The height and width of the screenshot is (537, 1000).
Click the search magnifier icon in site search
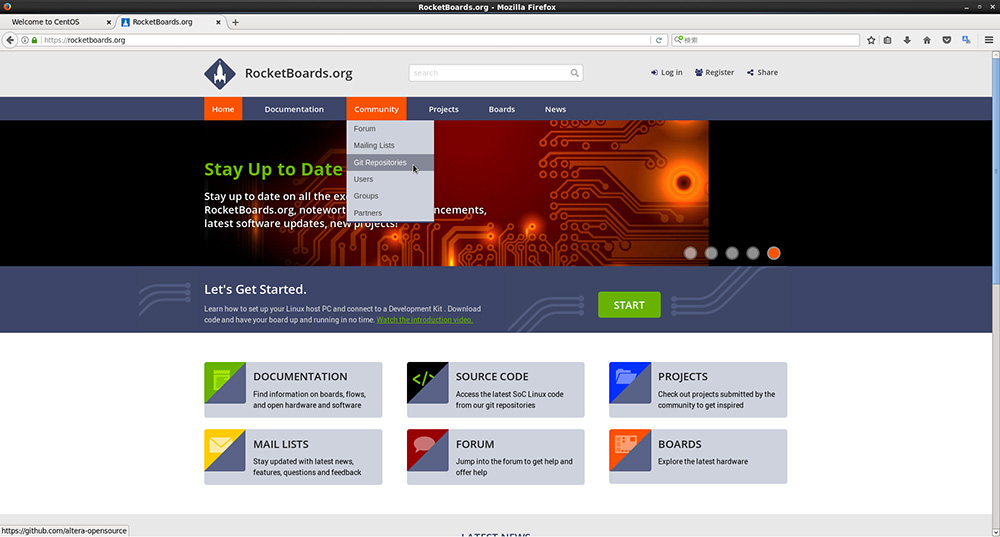[574, 73]
